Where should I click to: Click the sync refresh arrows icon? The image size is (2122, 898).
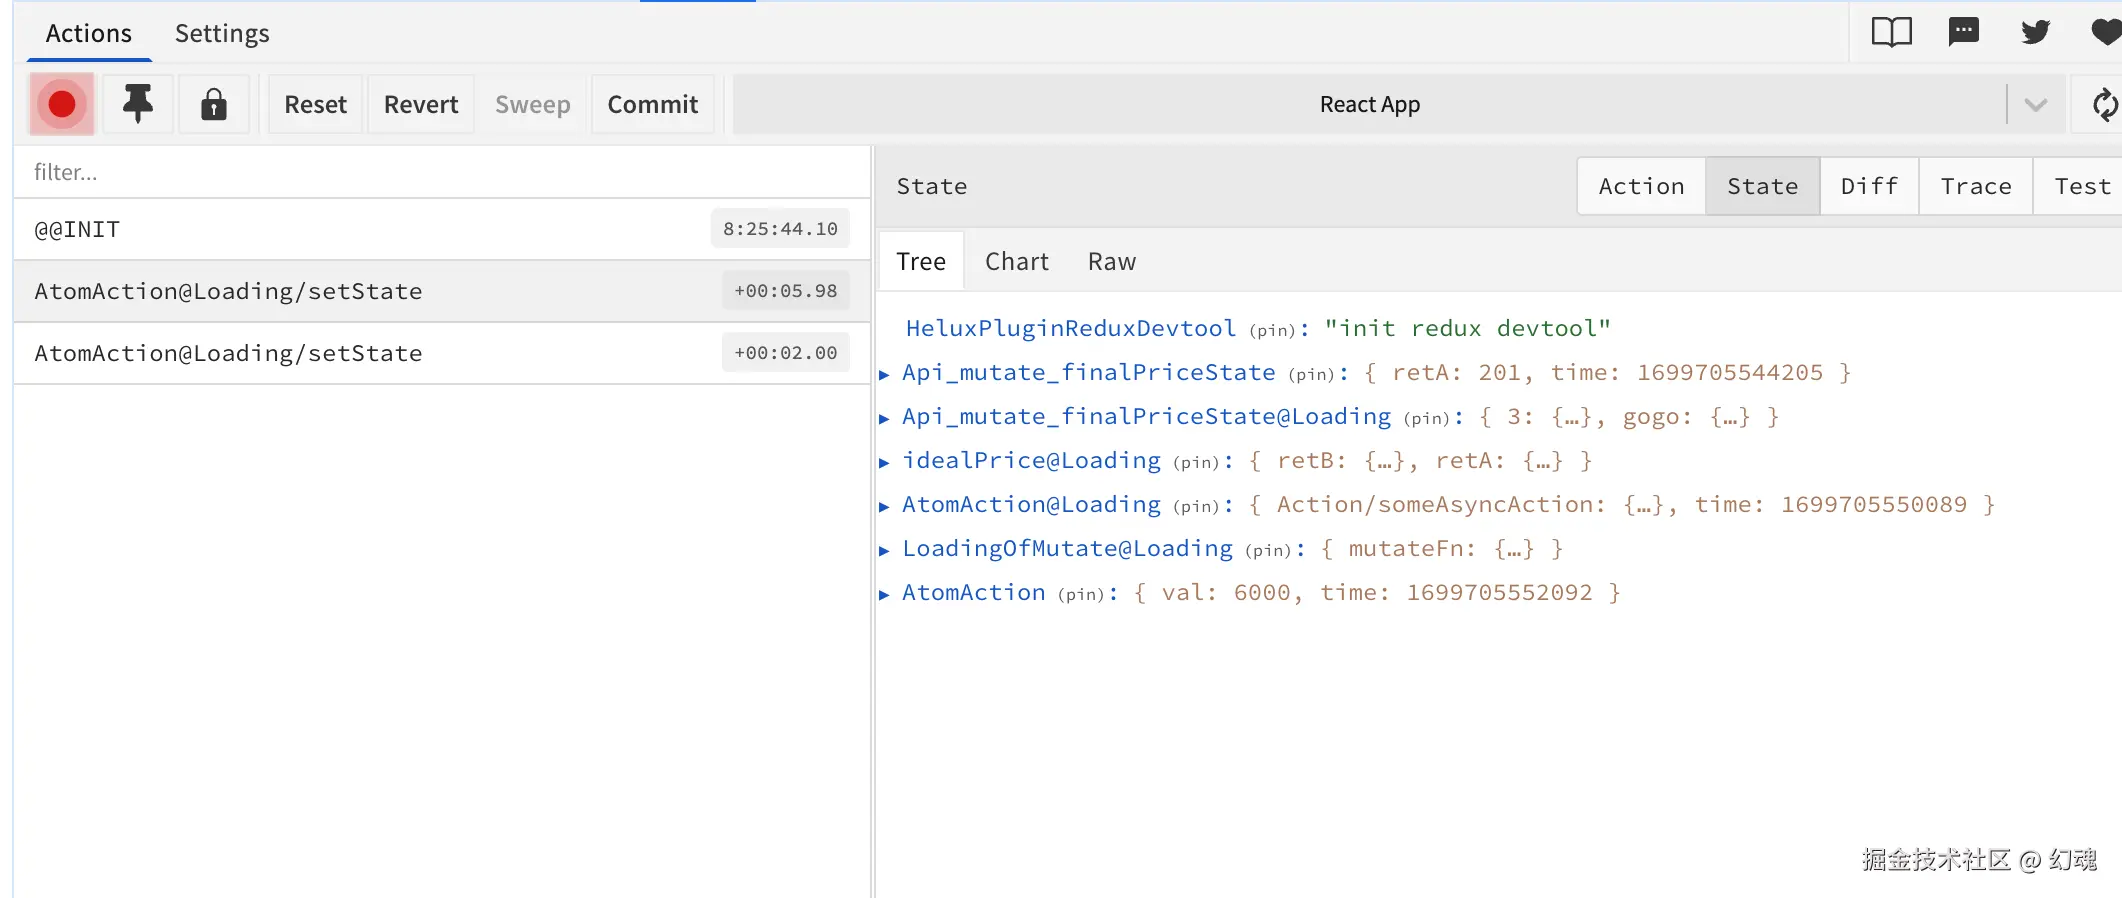click(2104, 104)
